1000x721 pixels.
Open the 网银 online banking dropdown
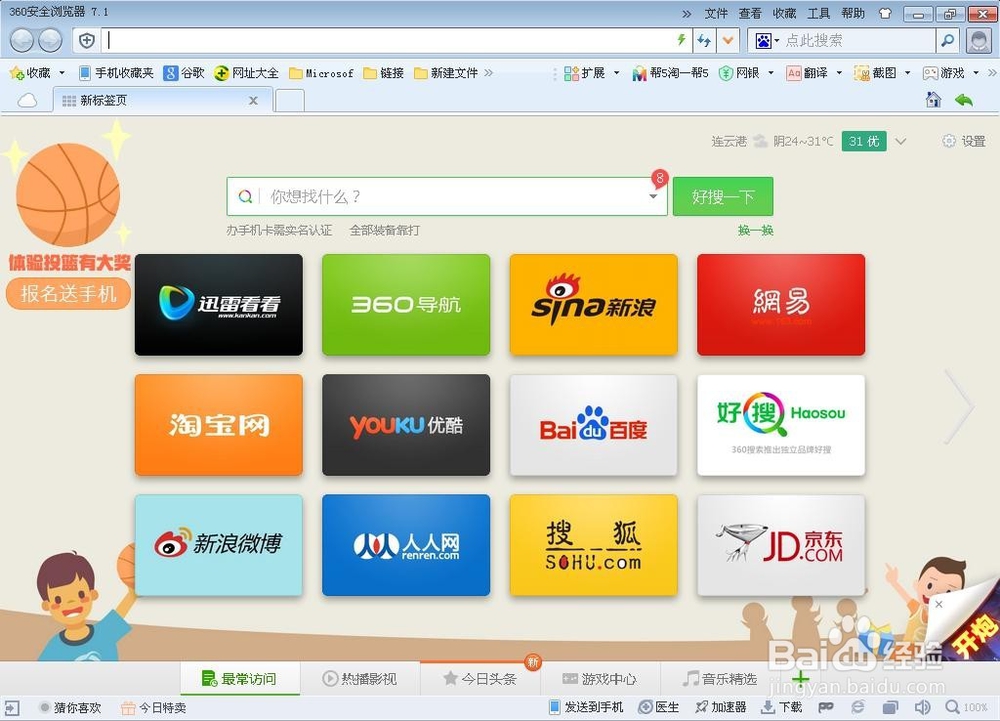tap(746, 73)
